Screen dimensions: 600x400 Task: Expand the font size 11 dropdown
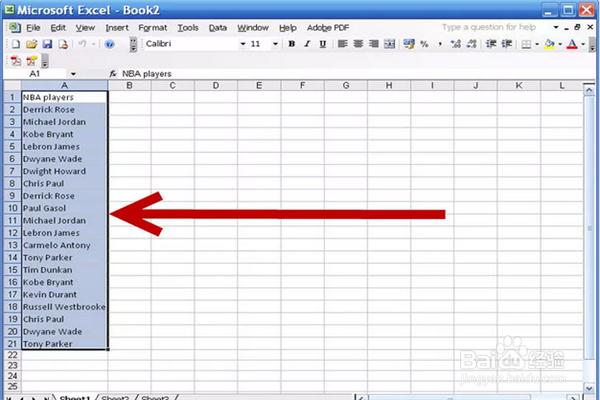275,44
